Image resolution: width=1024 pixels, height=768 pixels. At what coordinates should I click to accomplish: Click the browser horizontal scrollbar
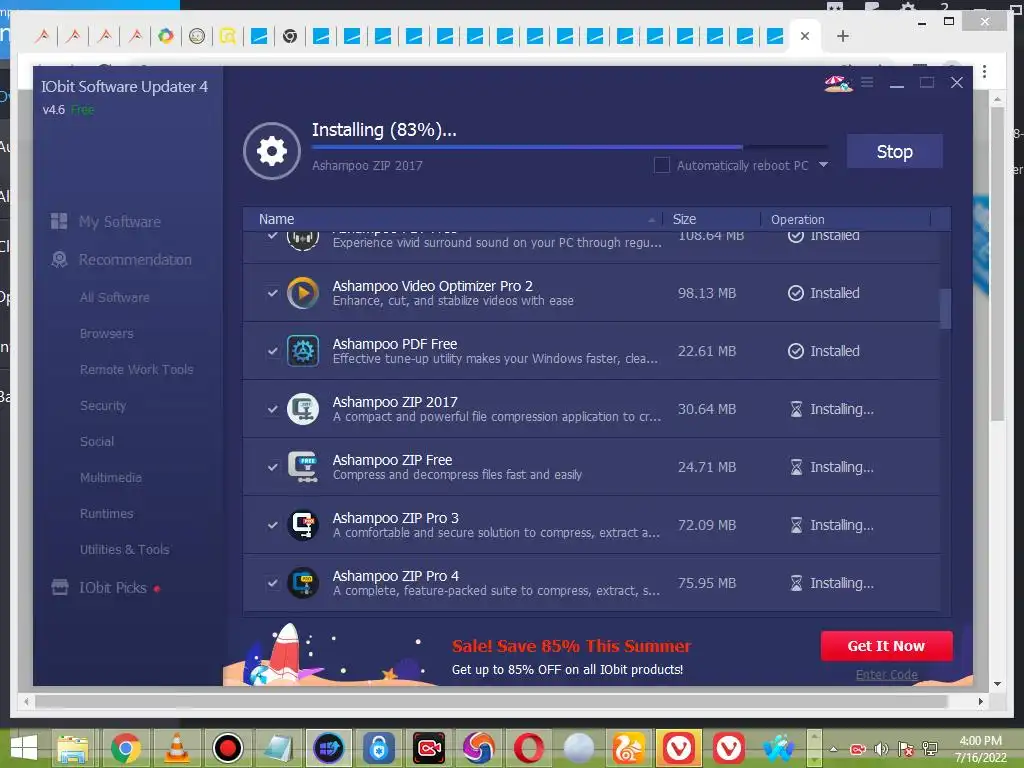(491, 701)
